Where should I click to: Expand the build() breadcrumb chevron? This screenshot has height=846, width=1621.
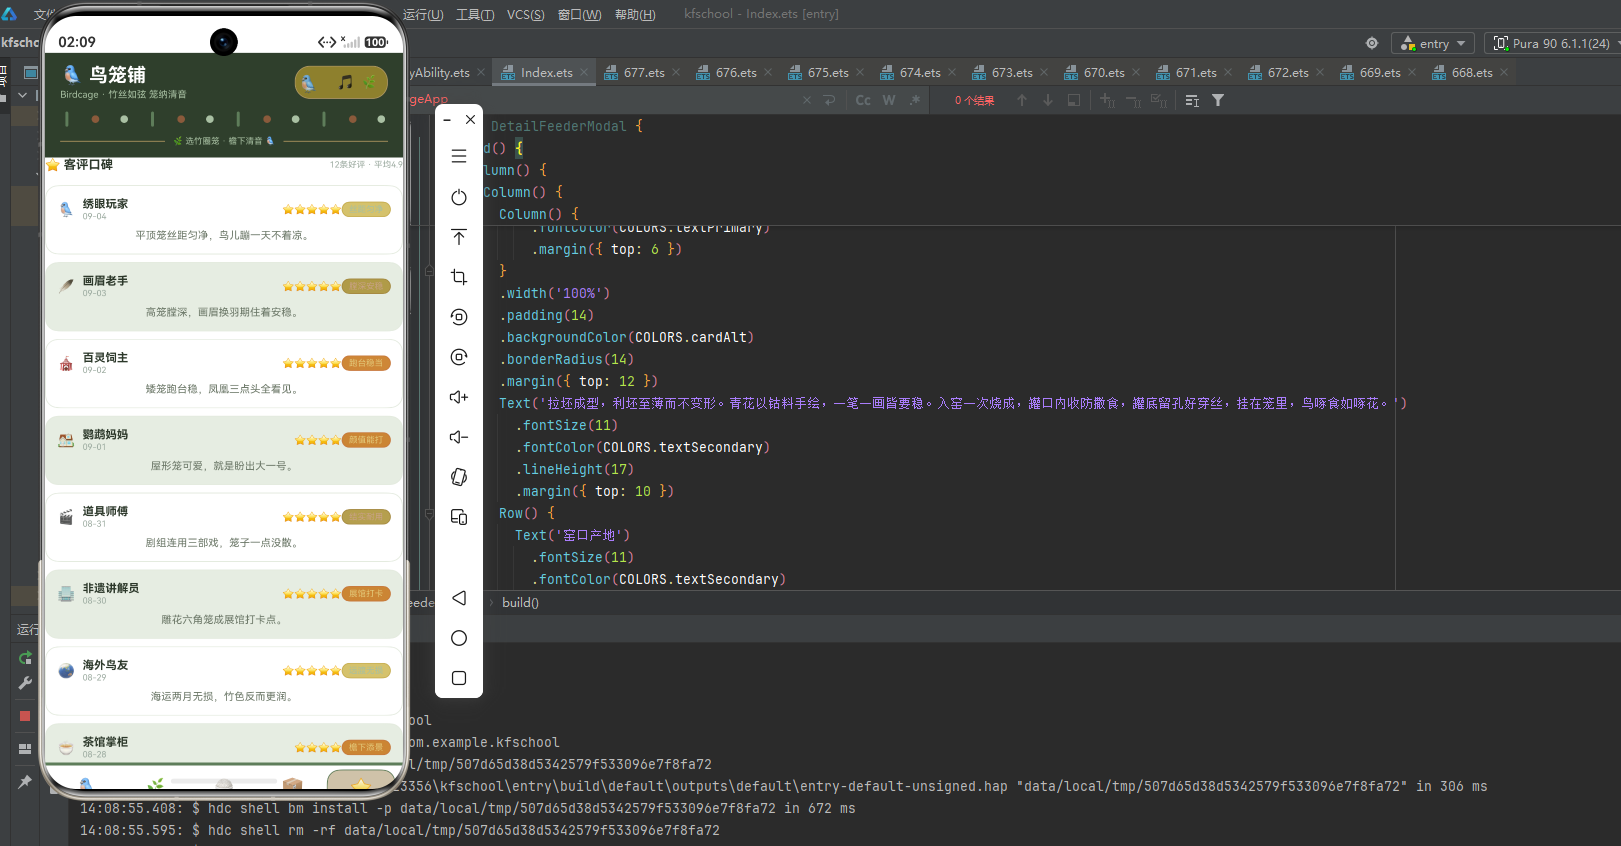click(x=491, y=602)
